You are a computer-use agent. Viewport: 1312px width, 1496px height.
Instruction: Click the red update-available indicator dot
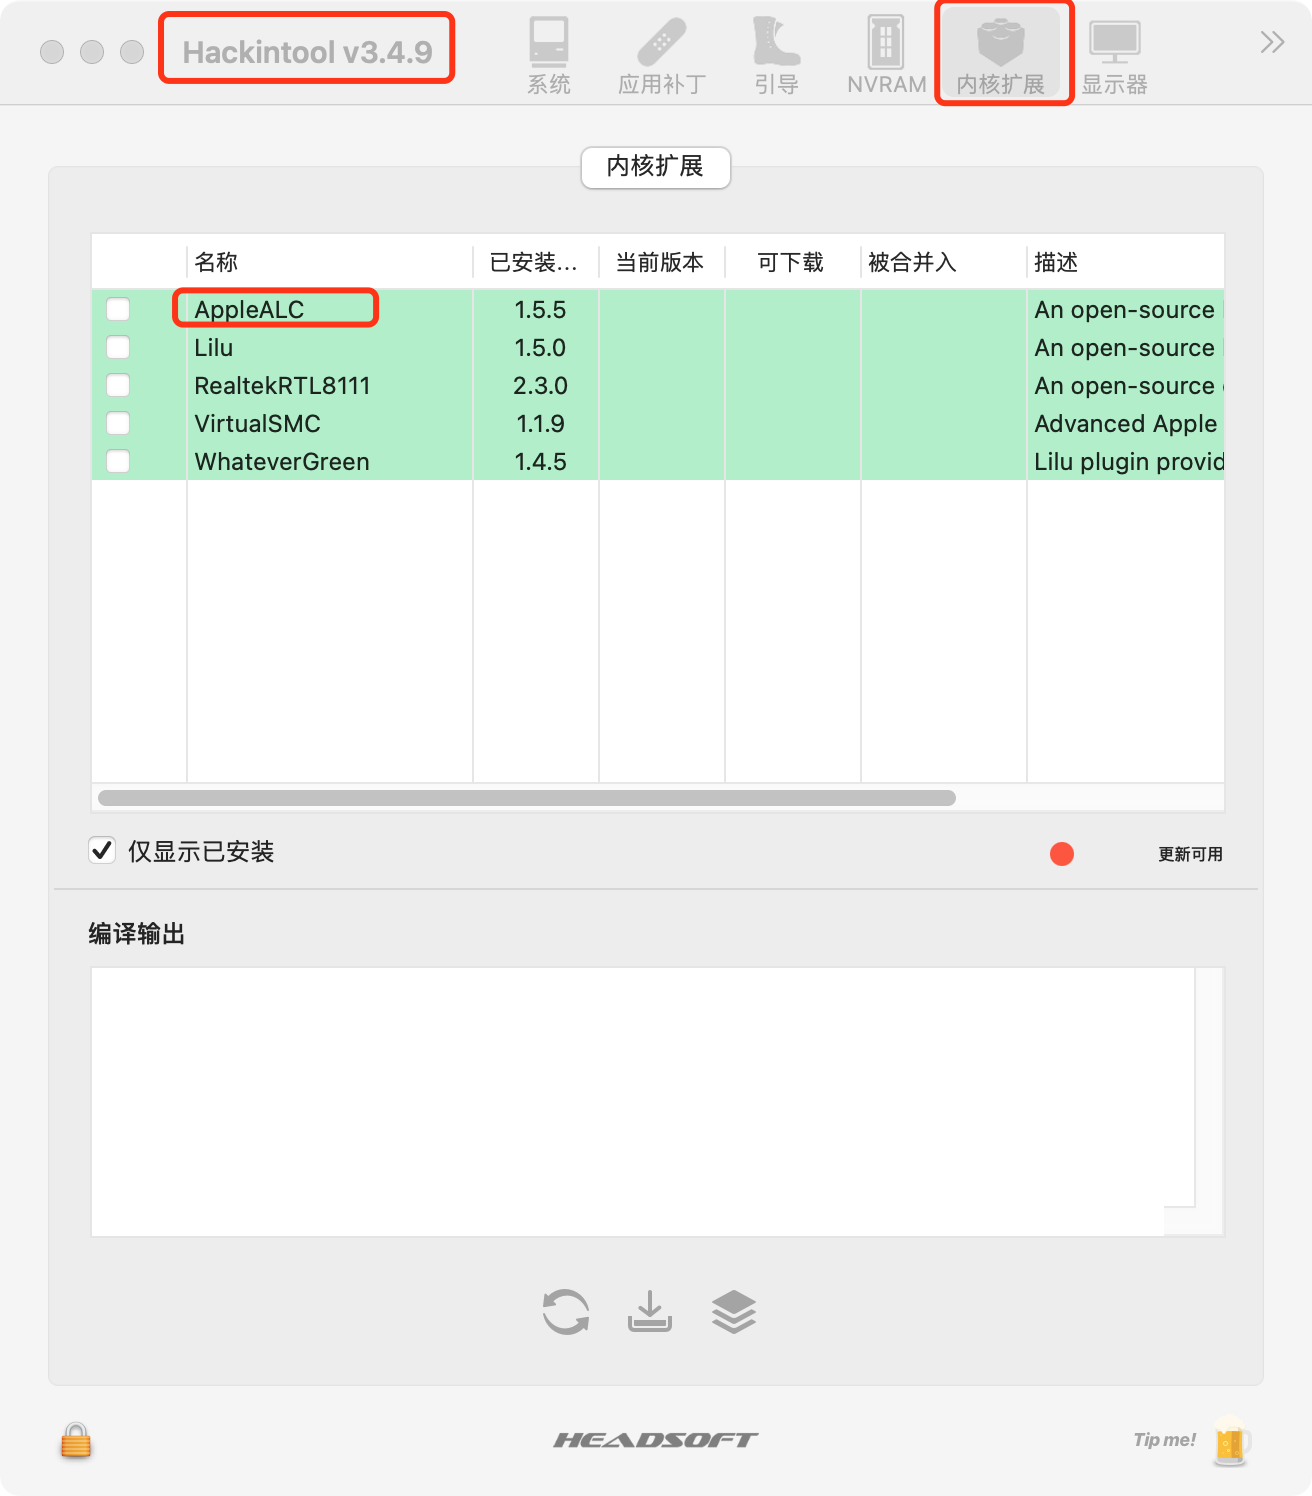click(x=1062, y=854)
